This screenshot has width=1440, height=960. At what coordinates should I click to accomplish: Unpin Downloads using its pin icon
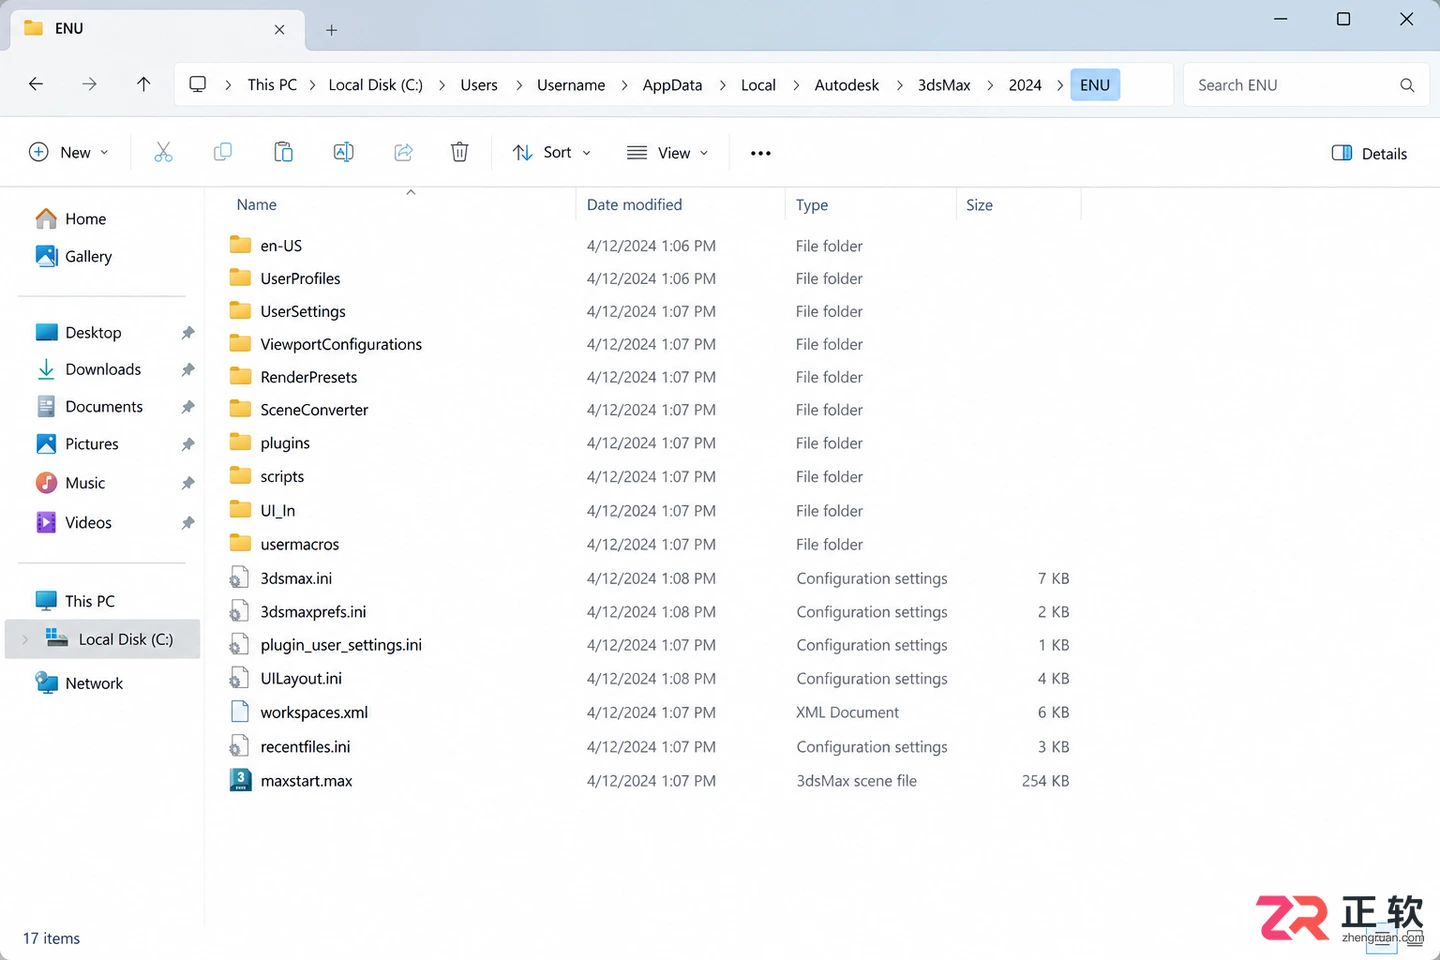click(188, 370)
